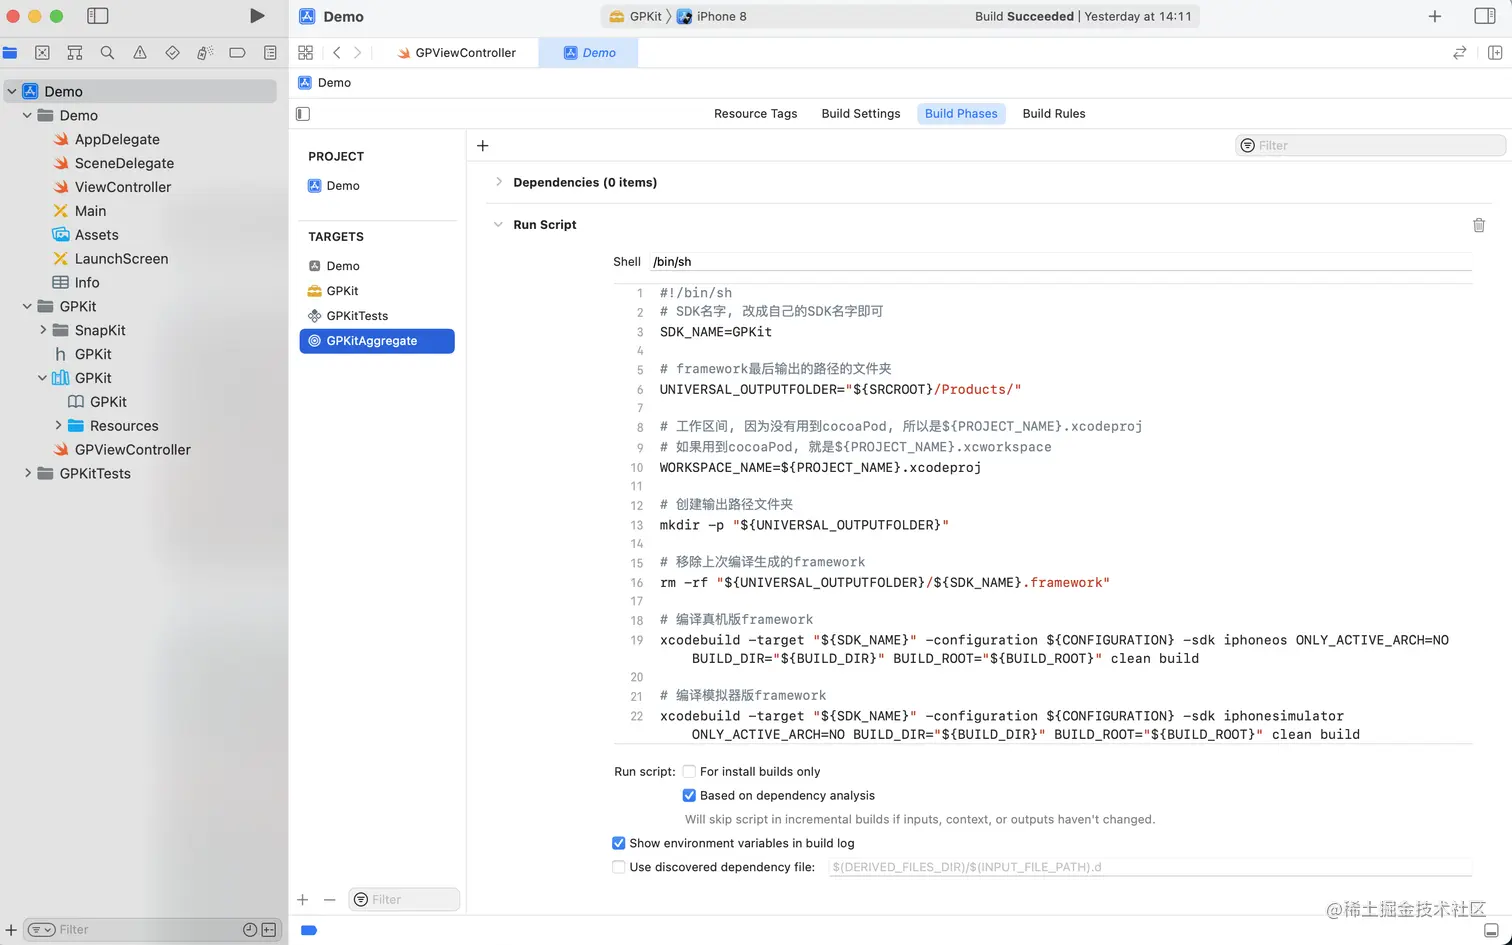Open the Report navigator

(270, 53)
